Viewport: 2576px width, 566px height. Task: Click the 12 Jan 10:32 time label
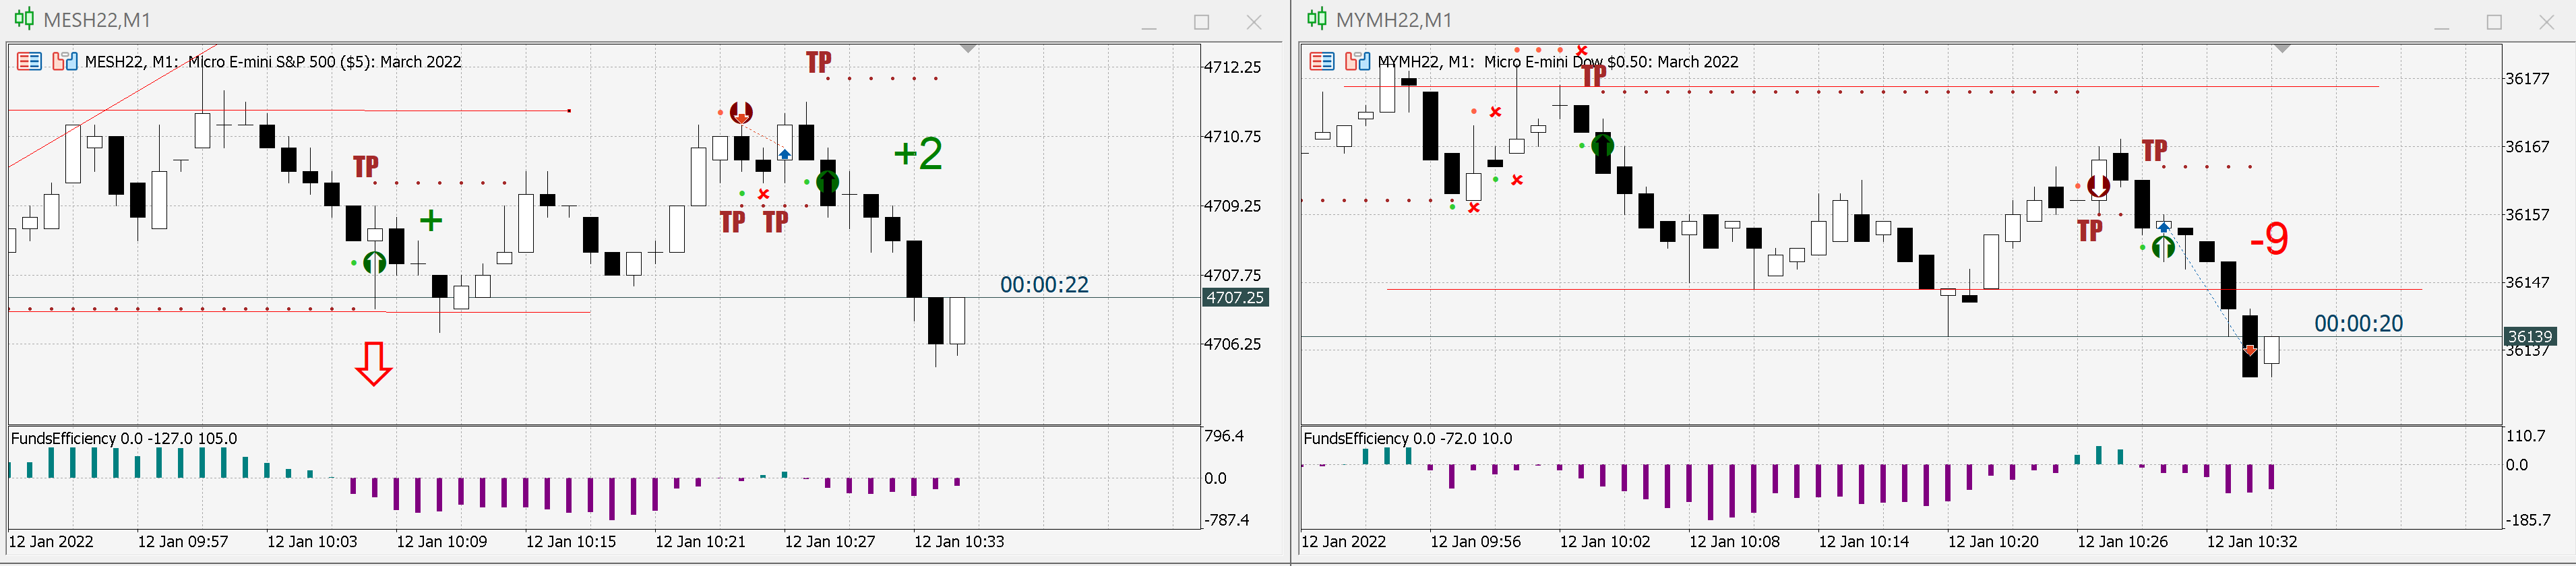coord(2252,542)
